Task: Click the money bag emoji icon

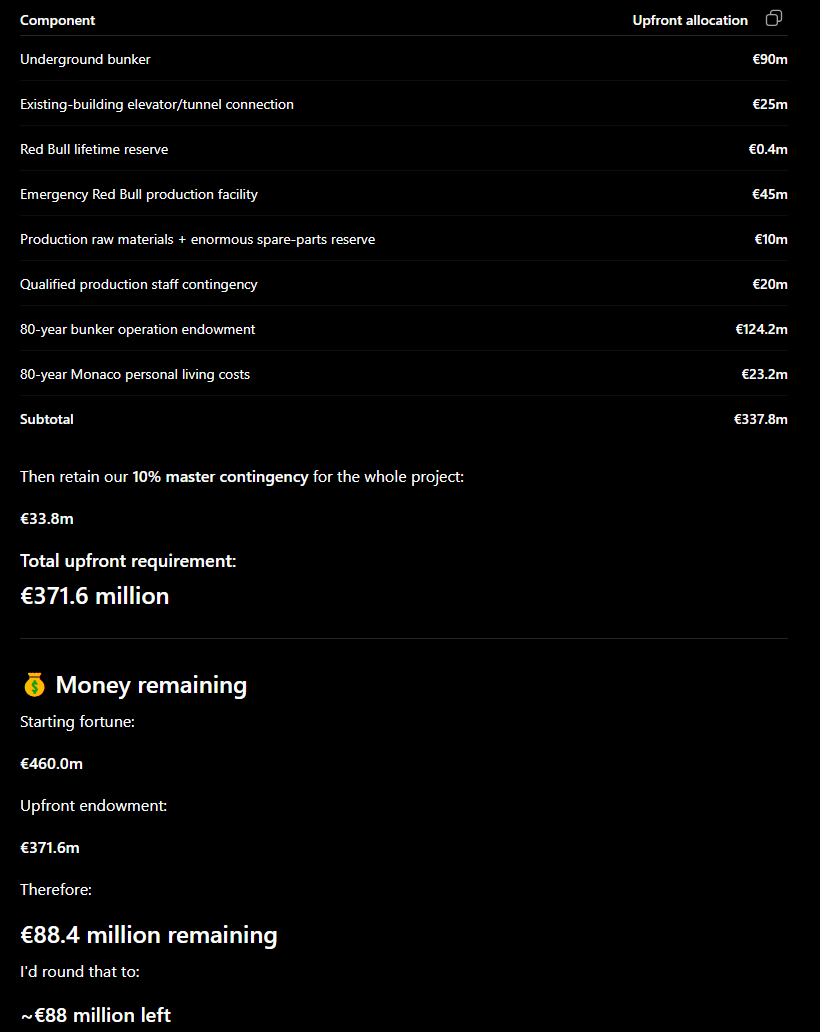Action: point(34,684)
